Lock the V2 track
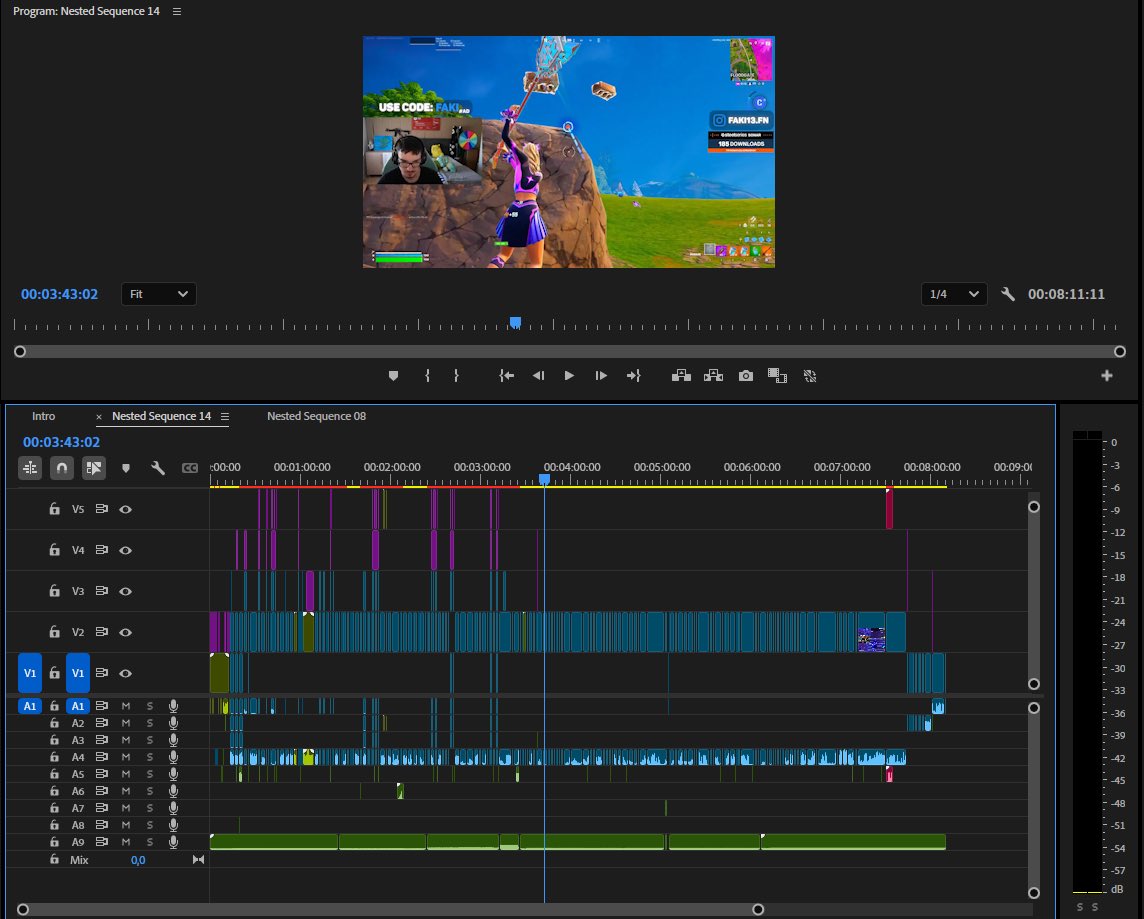The image size is (1144, 919). click(x=54, y=632)
